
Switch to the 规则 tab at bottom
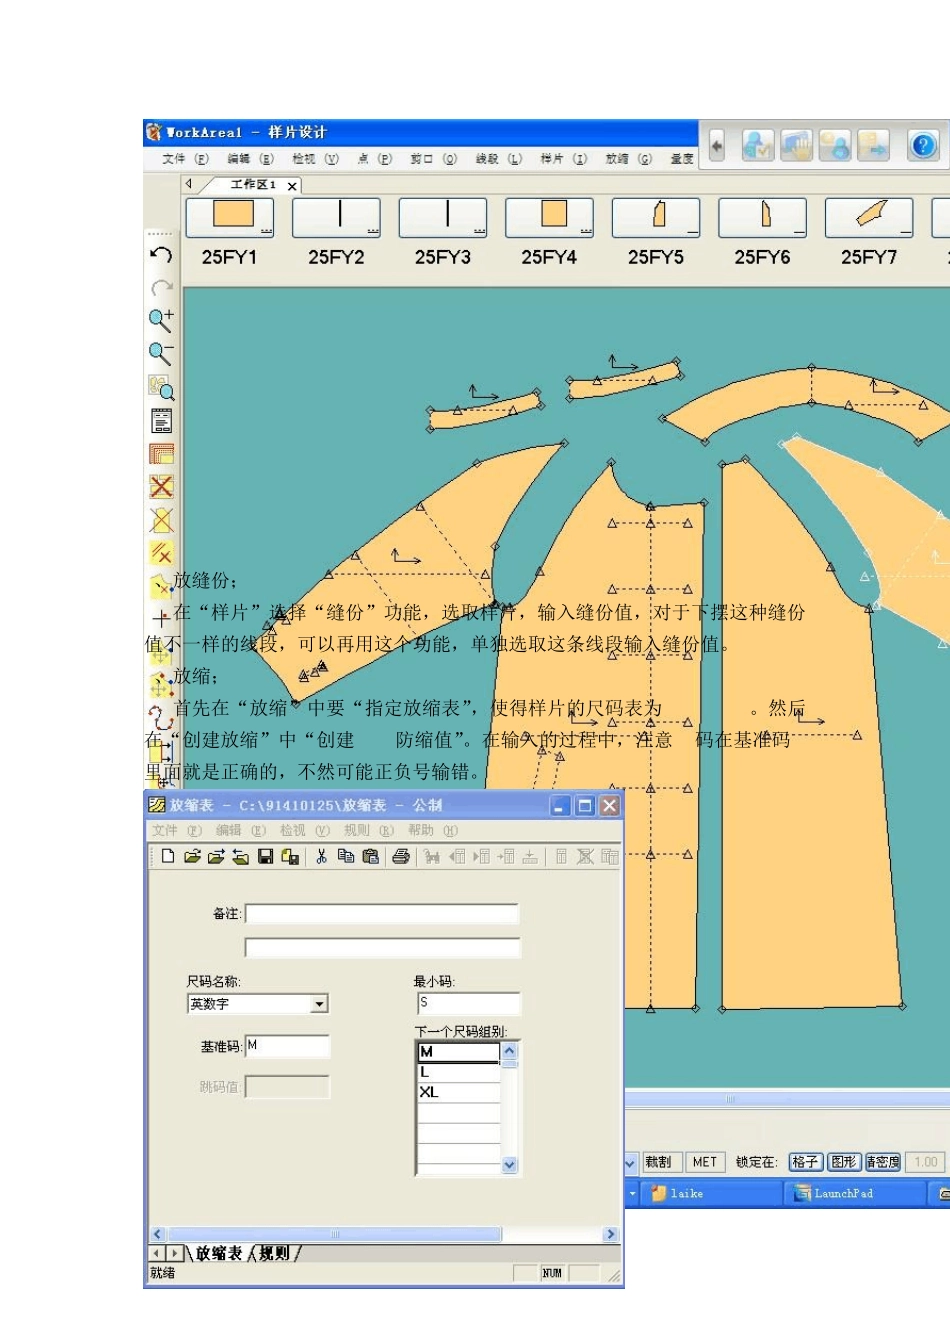pos(274,1253)
